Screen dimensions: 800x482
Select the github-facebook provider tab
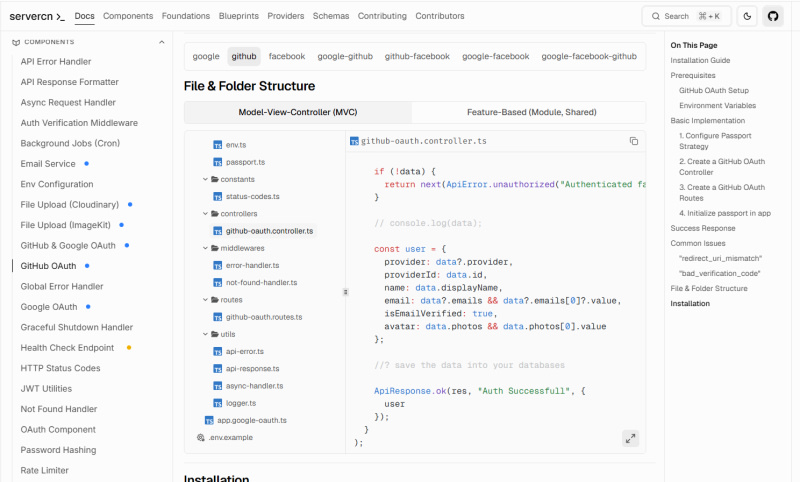(x=417, y=56)
